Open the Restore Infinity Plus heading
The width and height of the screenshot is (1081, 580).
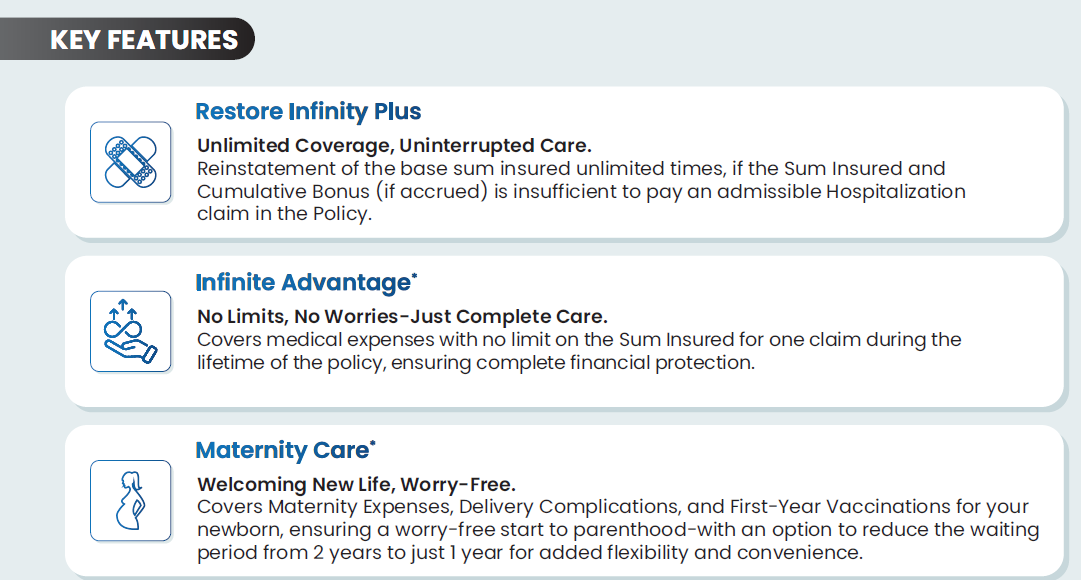coord(308,111)
